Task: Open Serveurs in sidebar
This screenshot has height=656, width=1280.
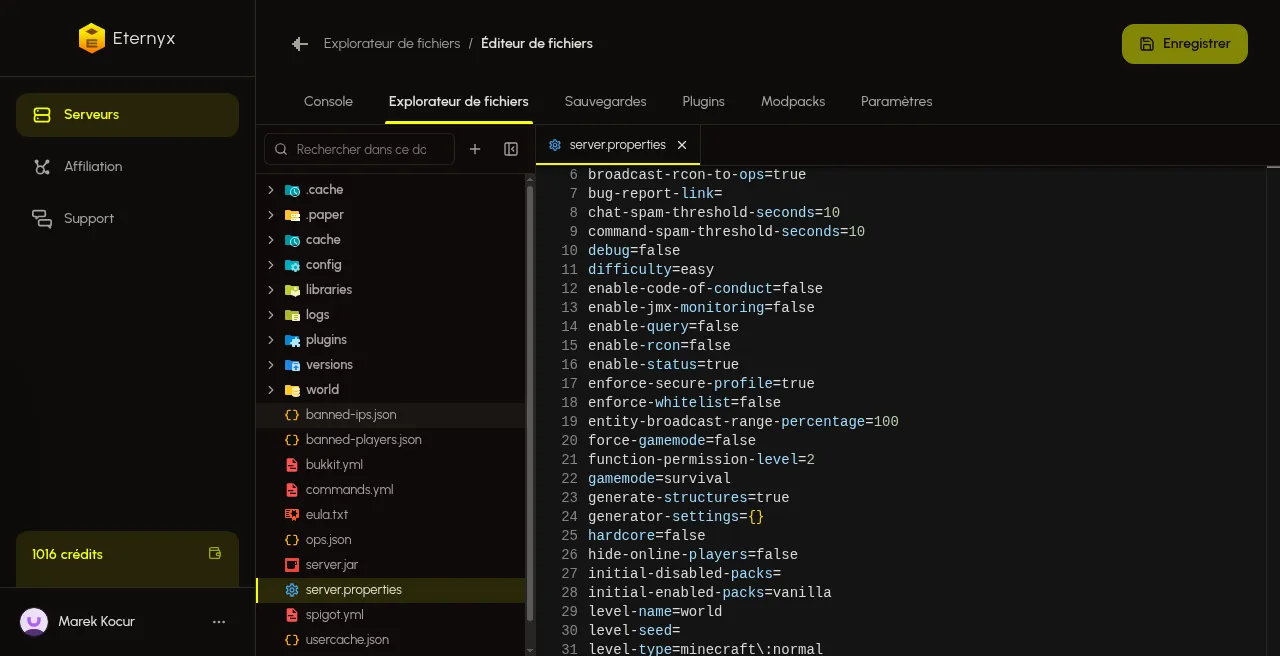Action: point(127,115)
